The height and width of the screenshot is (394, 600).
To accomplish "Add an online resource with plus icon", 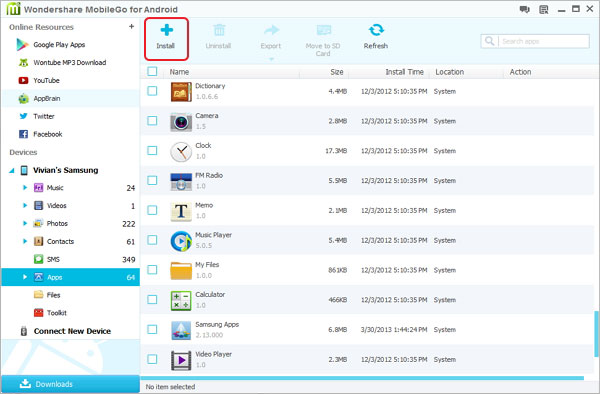I will point(131,26).
